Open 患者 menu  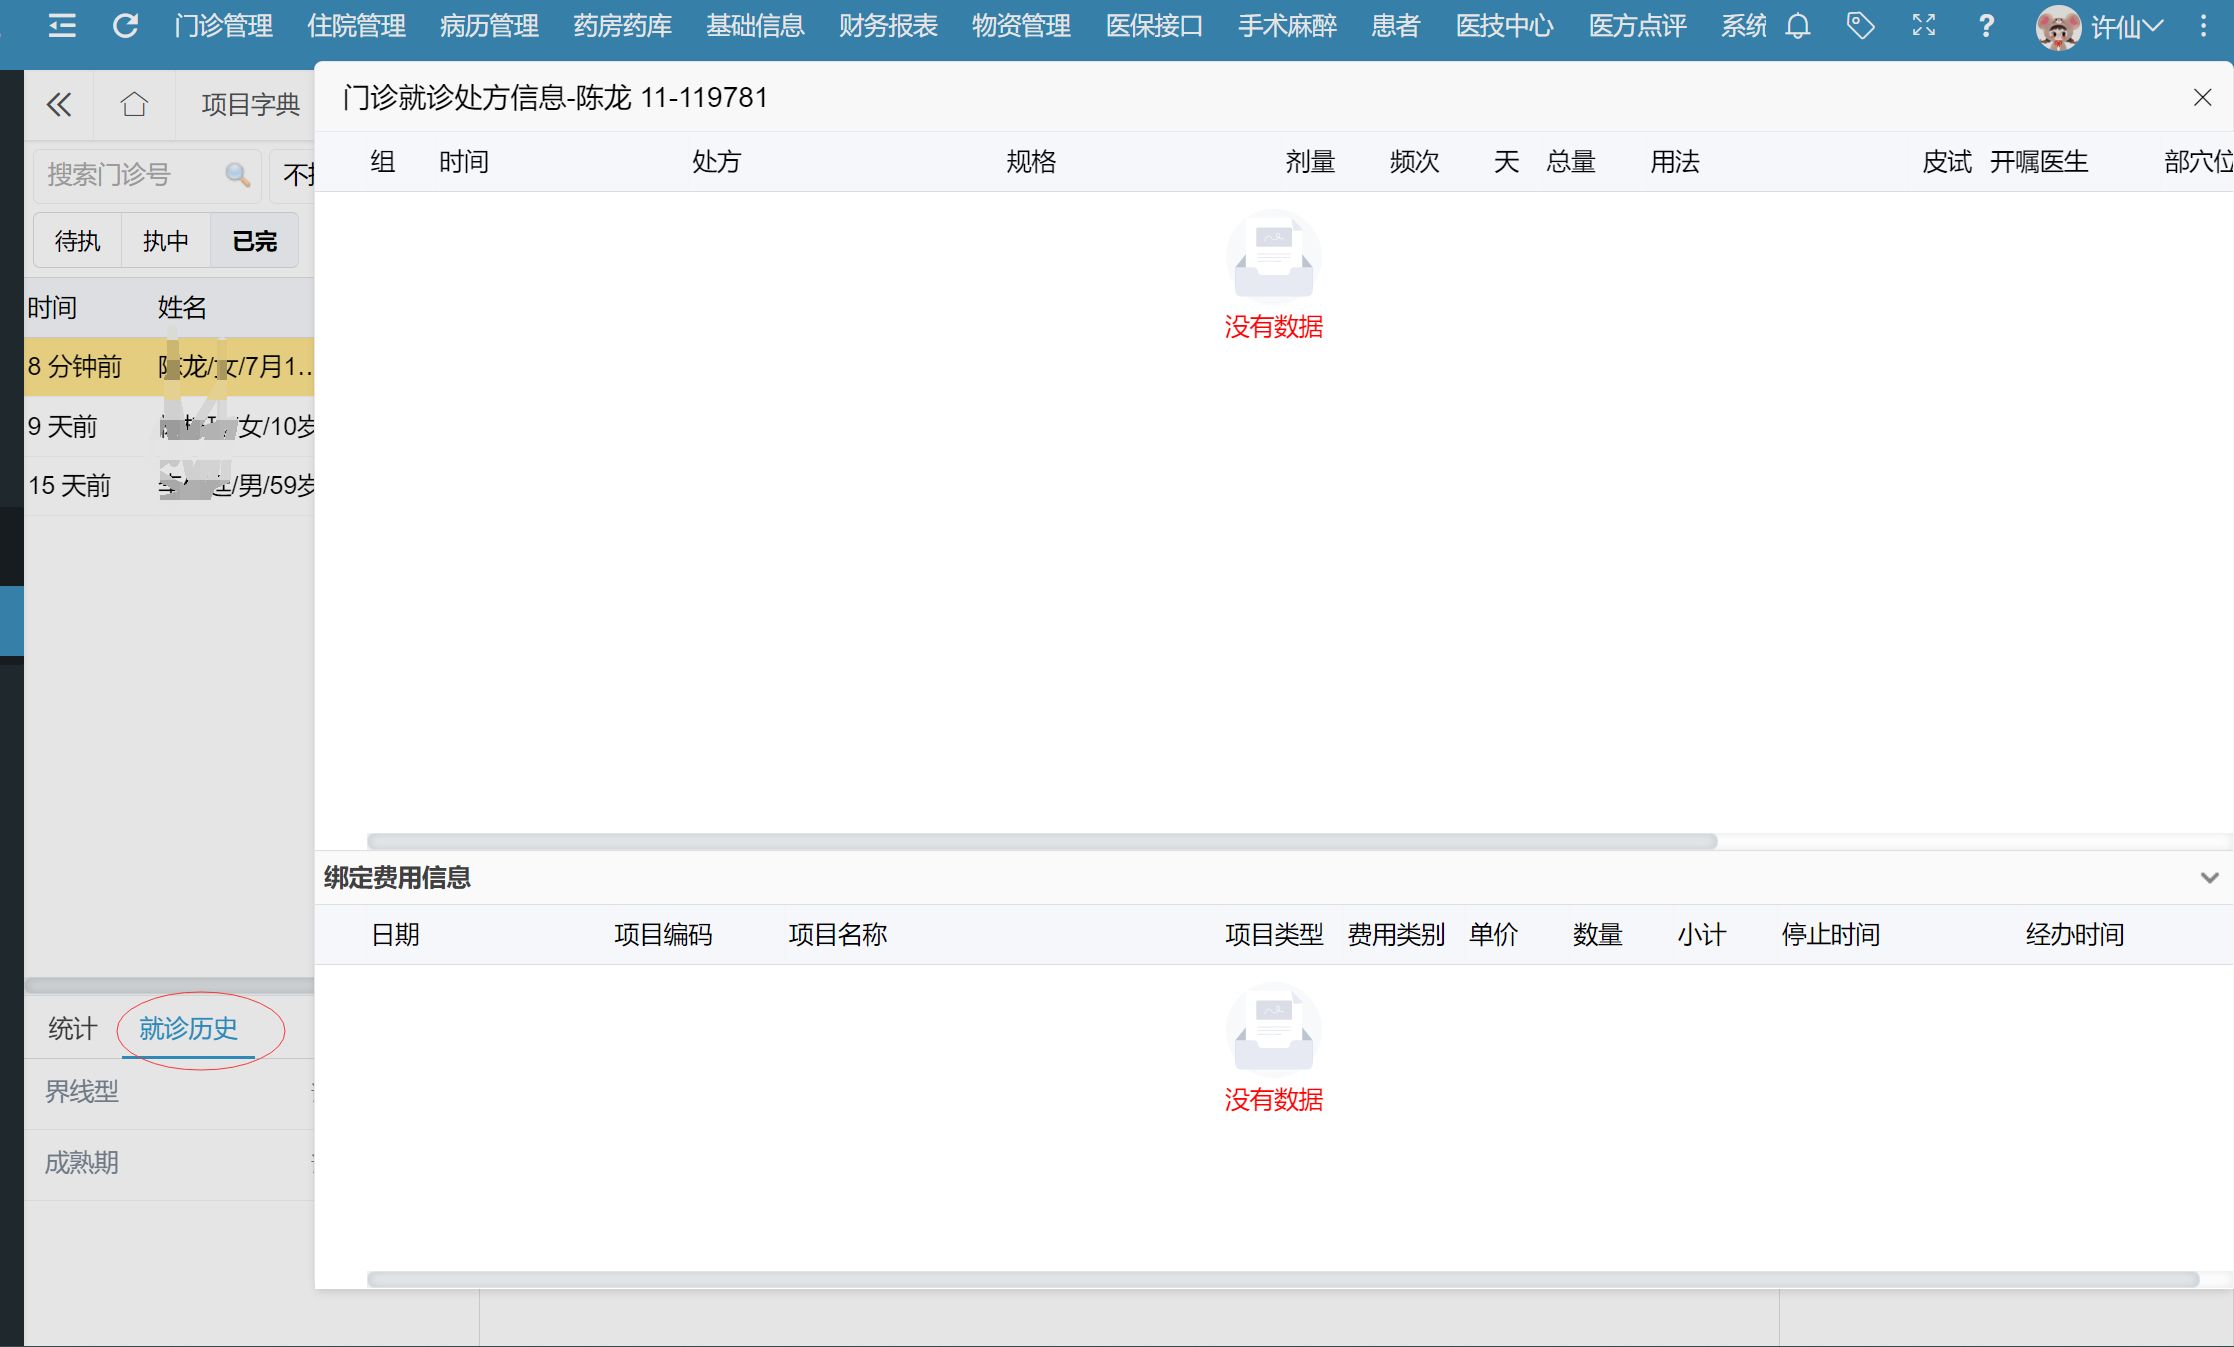[x=1395, y=26]
